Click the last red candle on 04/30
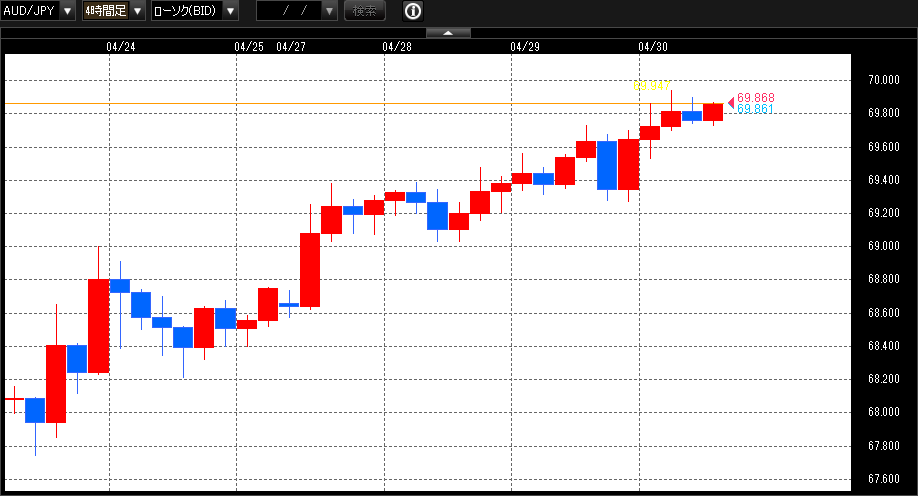Image resolution: width=918 pixels, height=496 pixels. tap(713, 112)
